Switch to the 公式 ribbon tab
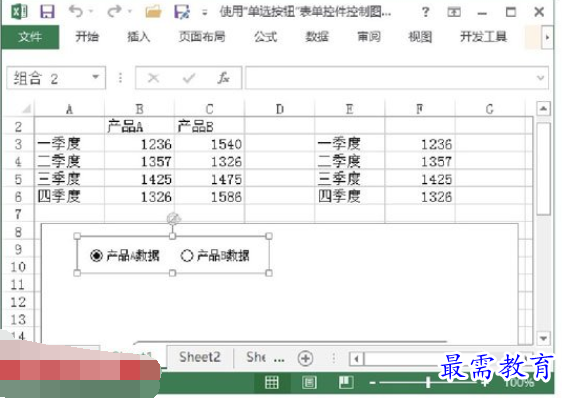Image resolution: width=562 pixels, height=398 pixels. point(266,37)
